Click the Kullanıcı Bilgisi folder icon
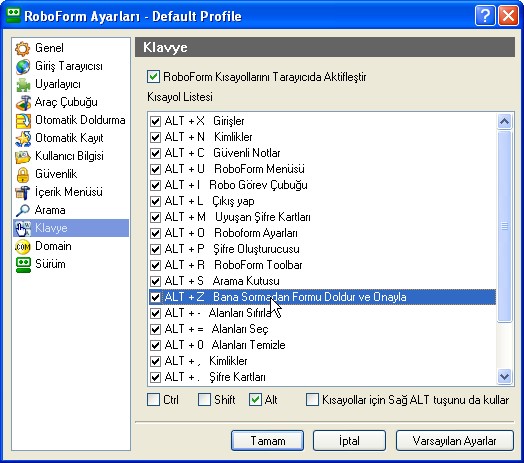Viewport: 524px width, 463px height. 23,156
